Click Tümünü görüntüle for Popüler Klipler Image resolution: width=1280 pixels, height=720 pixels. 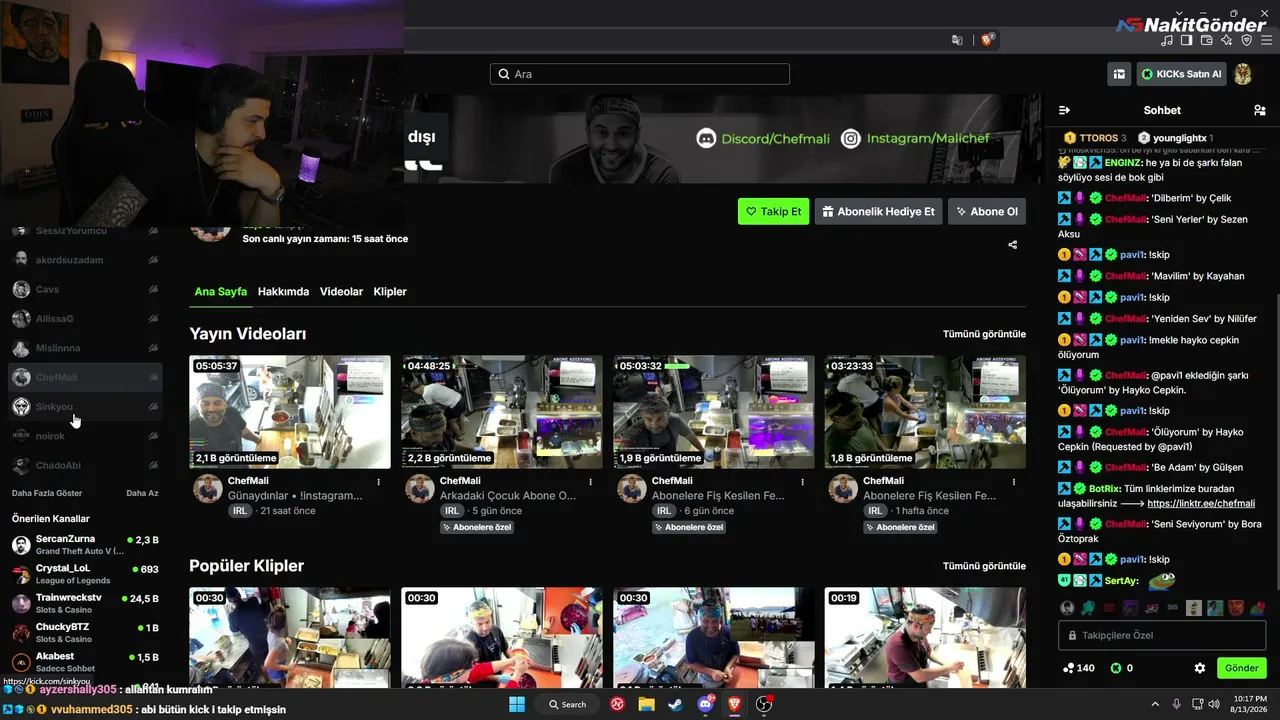tap(984, 566)
